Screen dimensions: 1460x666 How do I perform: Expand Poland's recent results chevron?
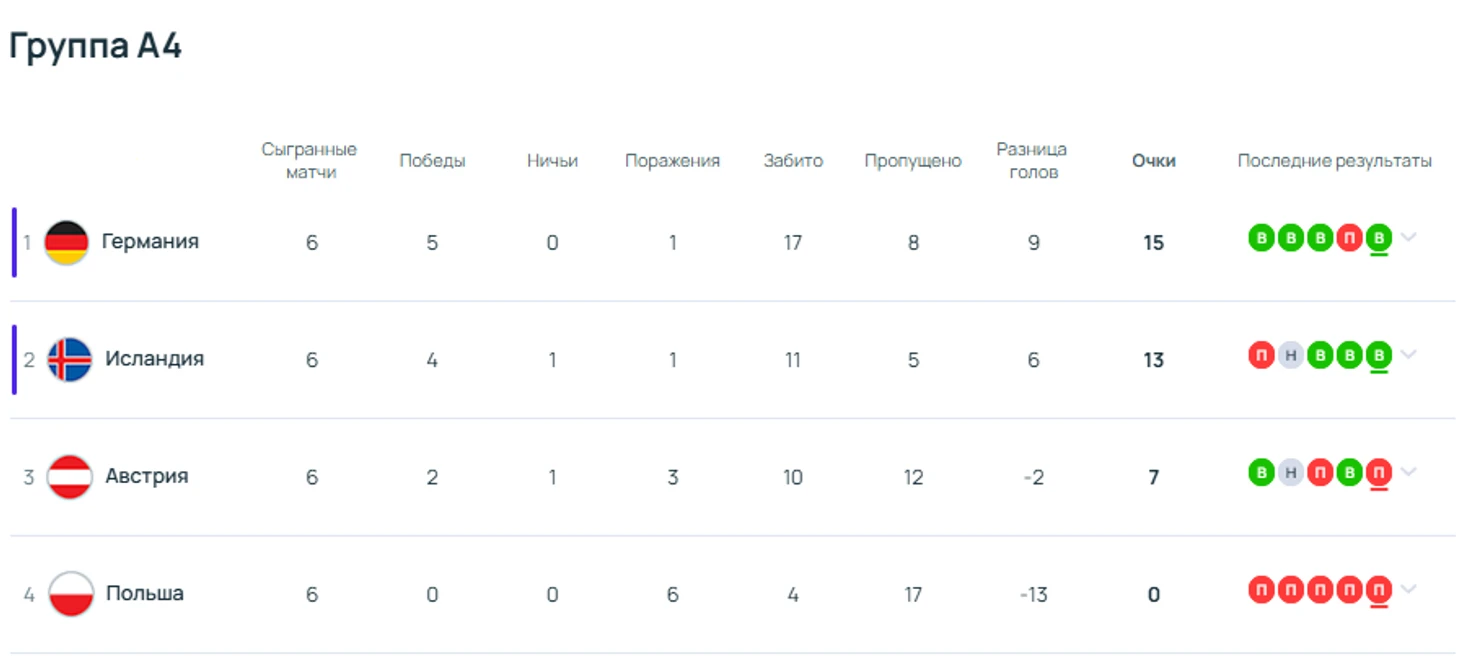pyautogui.click(x=1409, y=590)
